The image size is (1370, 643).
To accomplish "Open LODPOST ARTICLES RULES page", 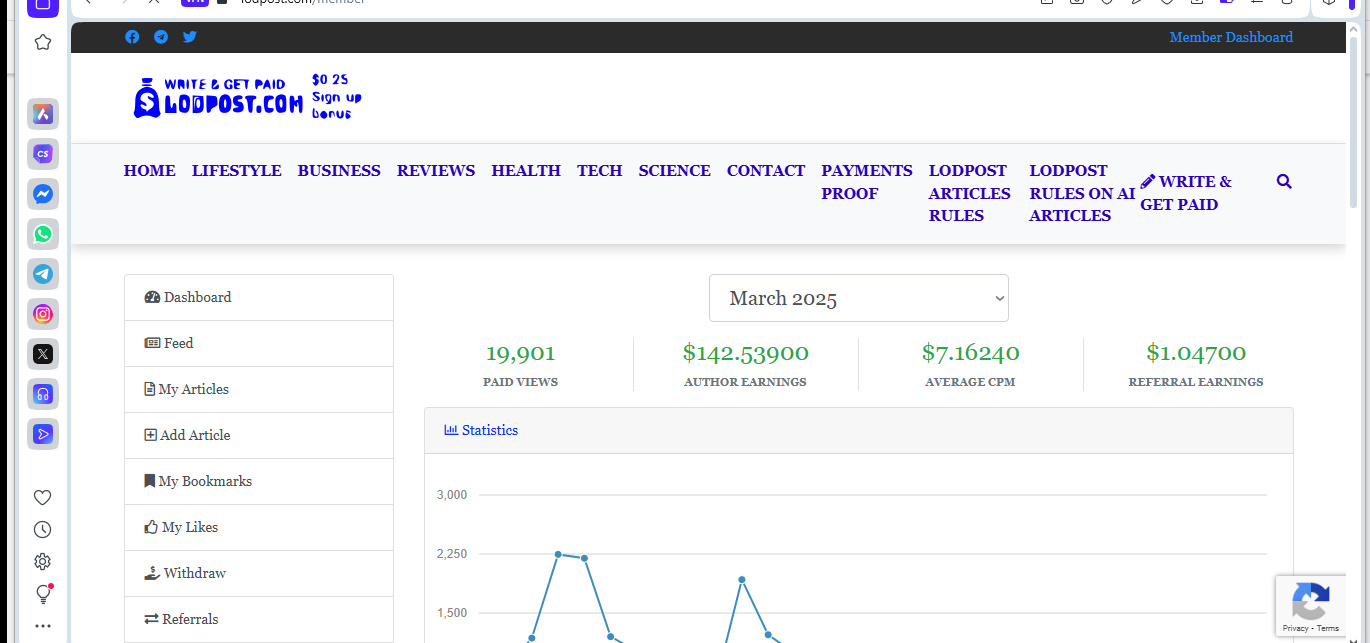I will point(970,193).
